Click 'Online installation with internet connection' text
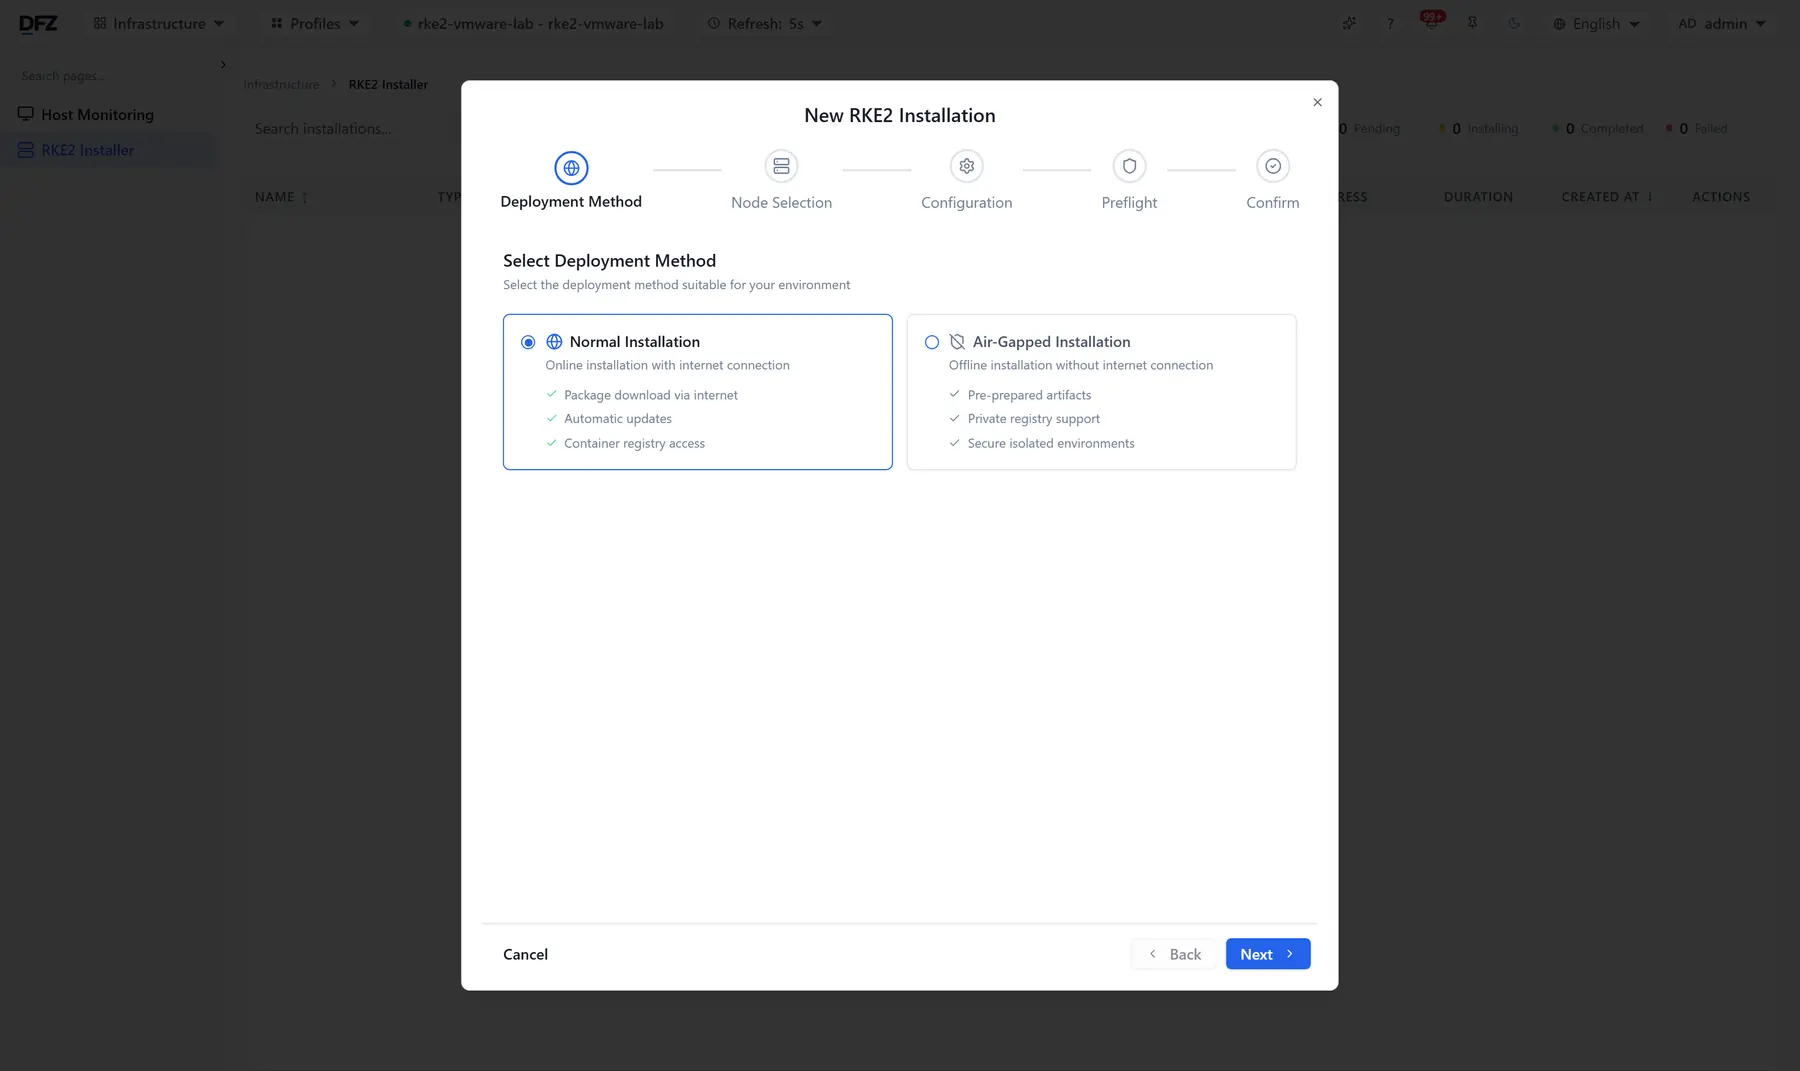The height and width of the screenshot is (1071, 1800). (667, 365)
